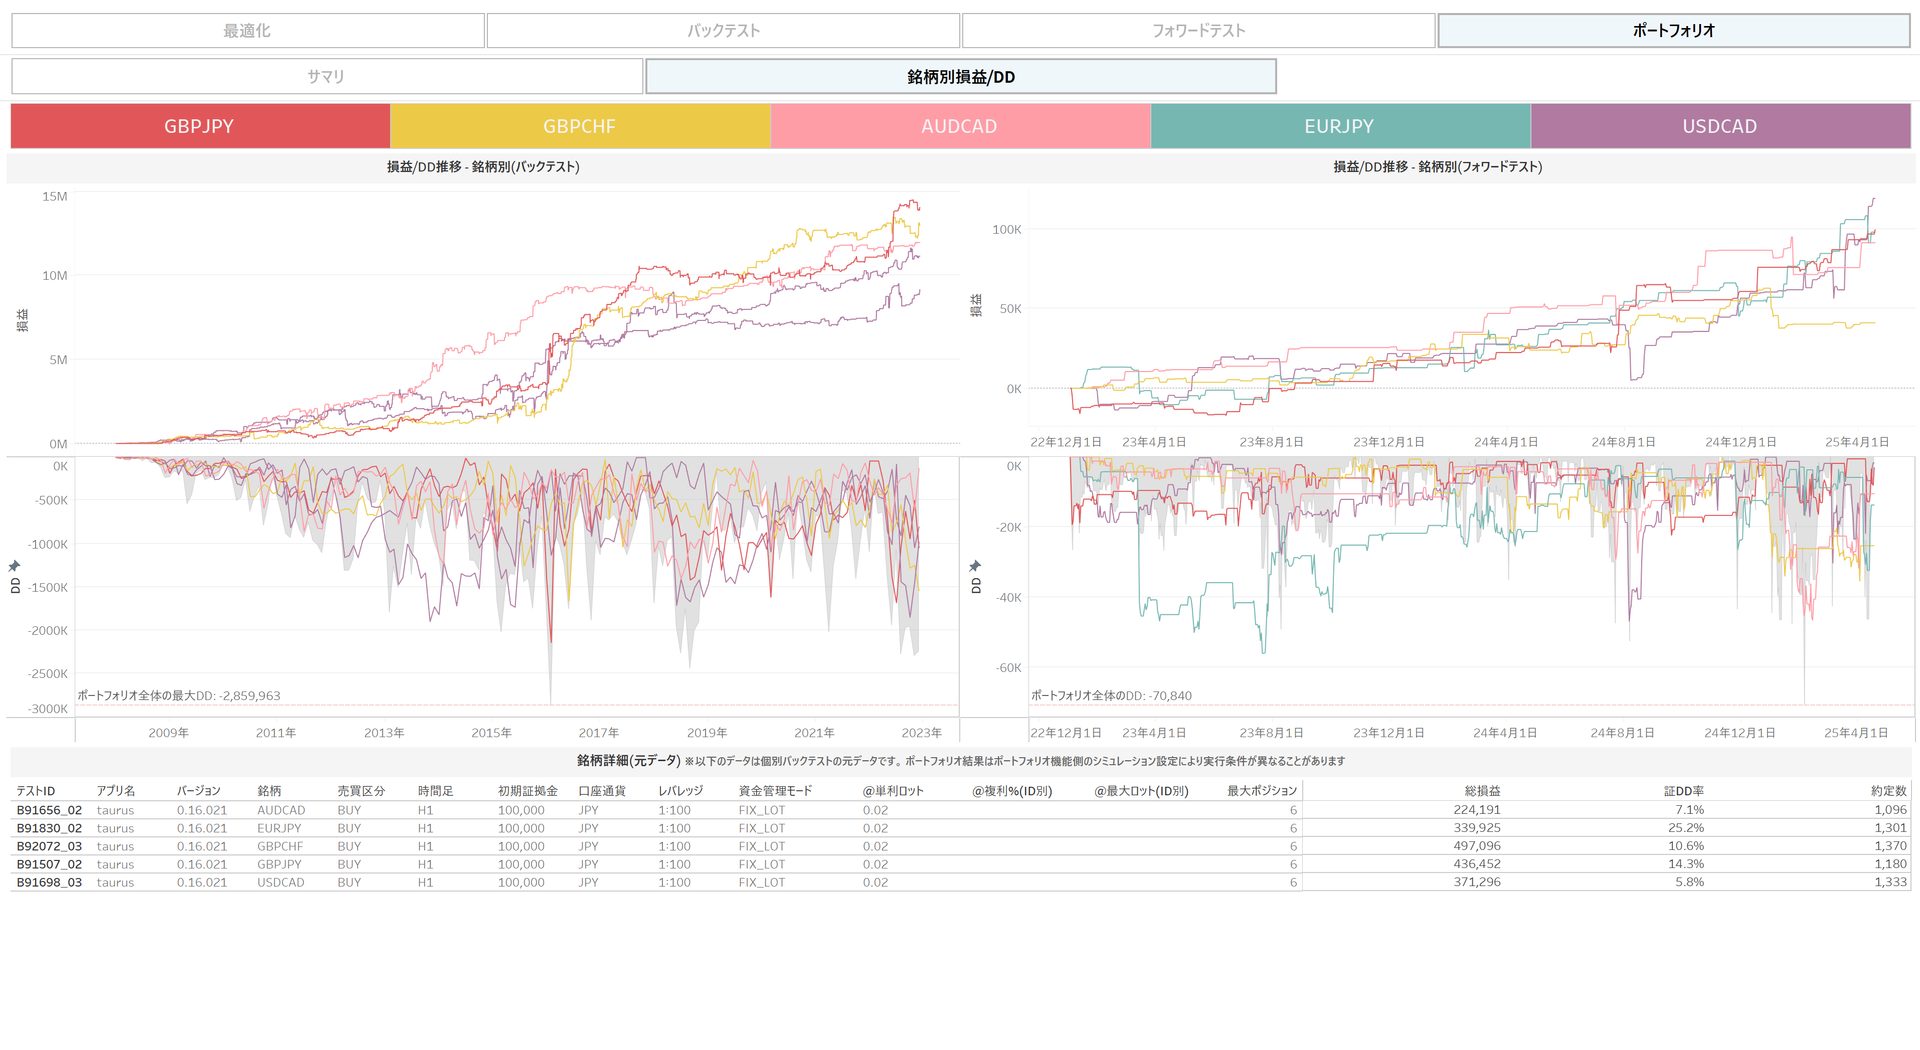Click the yellow GBPCHF legend swatch
1920x1050 pixels.
click(x=579, y=127)
